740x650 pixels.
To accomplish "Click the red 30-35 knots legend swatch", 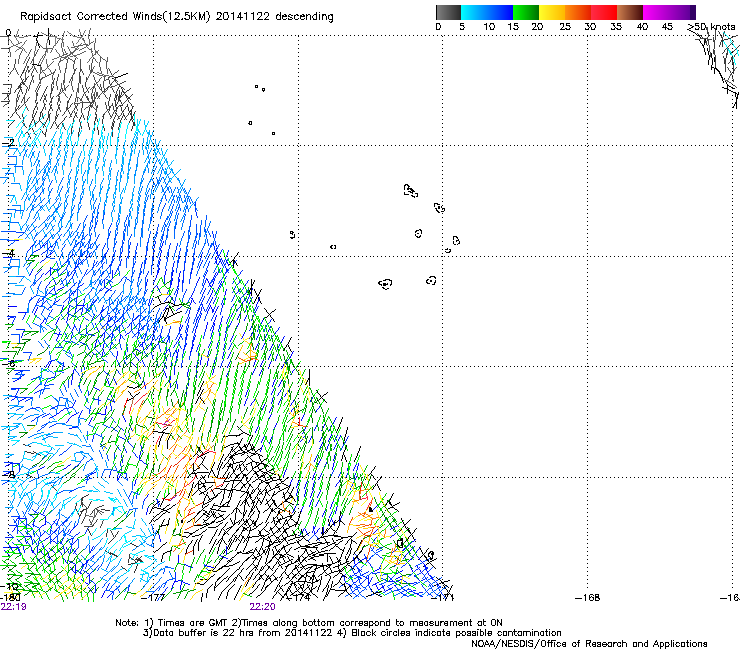I will (604, 12).
